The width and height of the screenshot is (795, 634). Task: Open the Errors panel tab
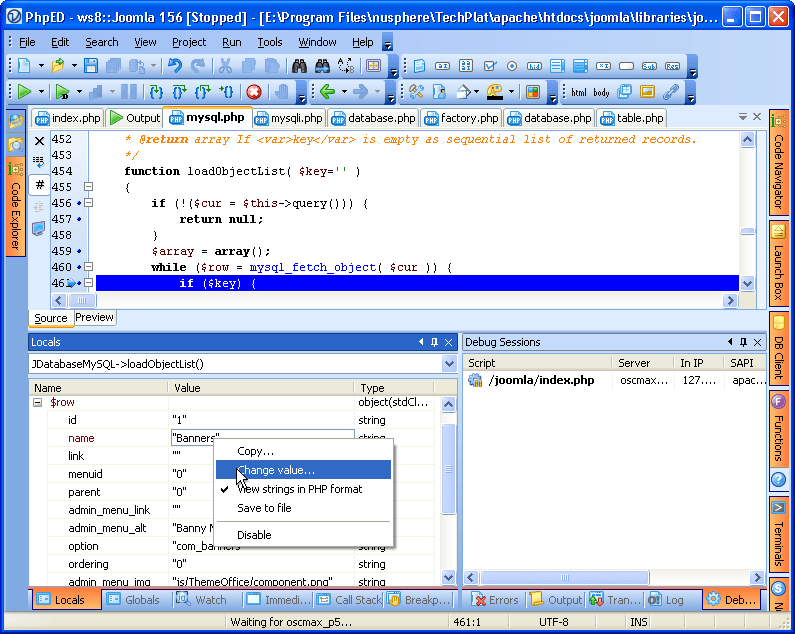point(494,600)
